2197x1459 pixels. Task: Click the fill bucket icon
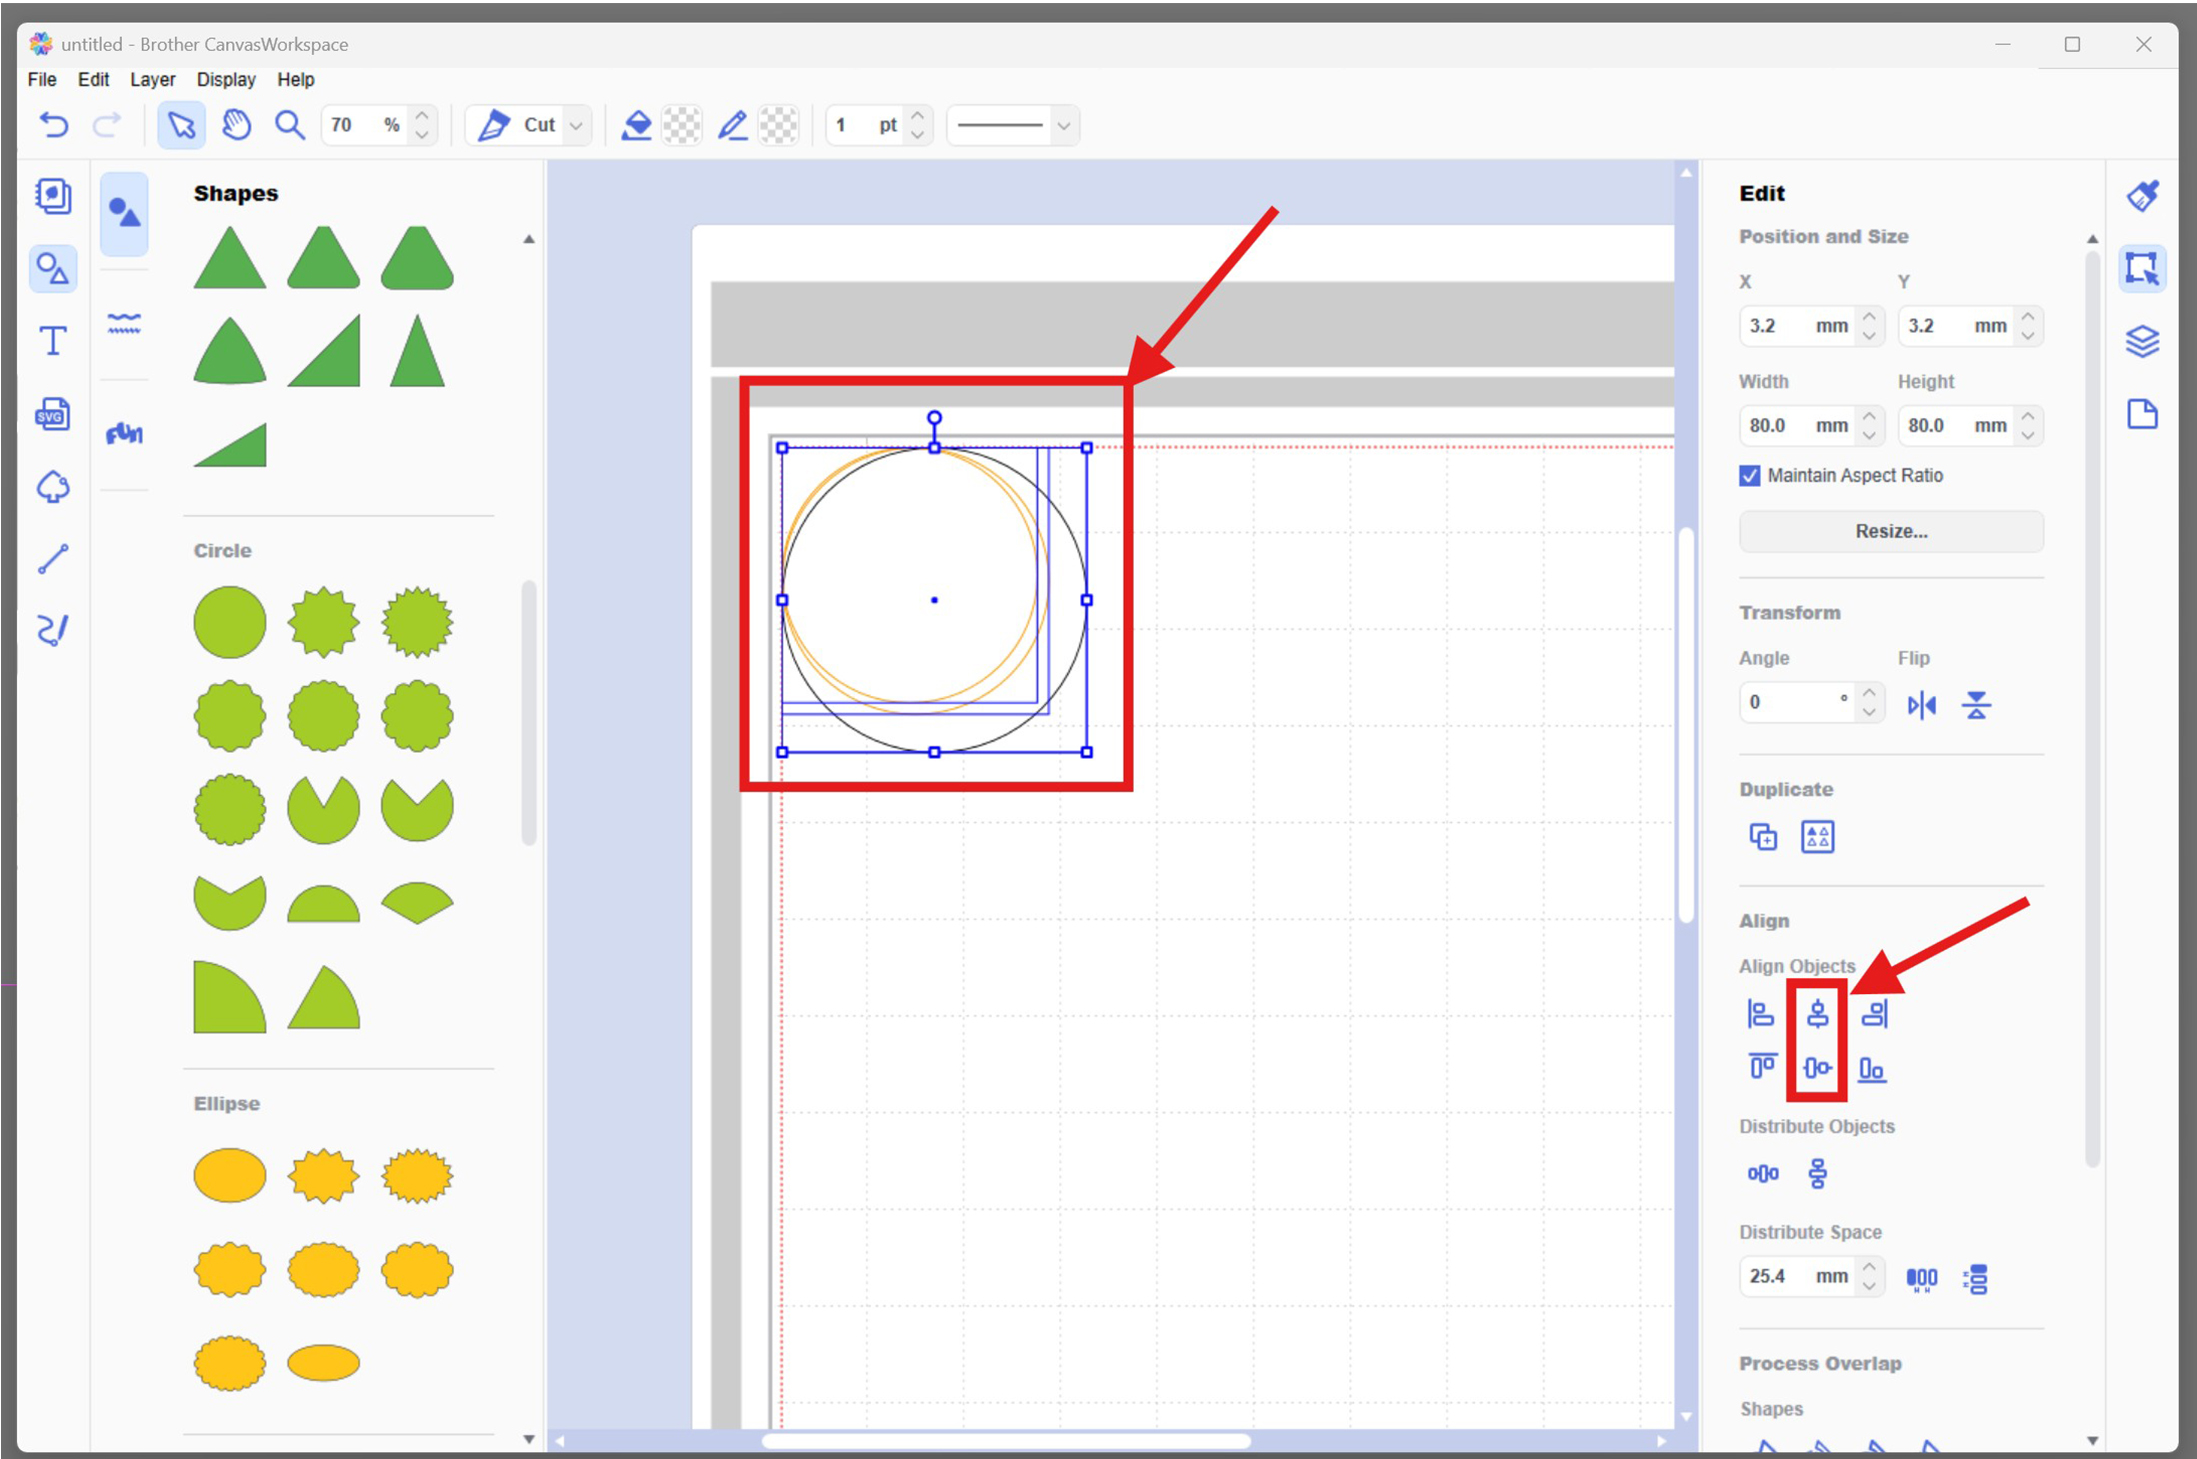pyautogui.click(x=637, y=125)
